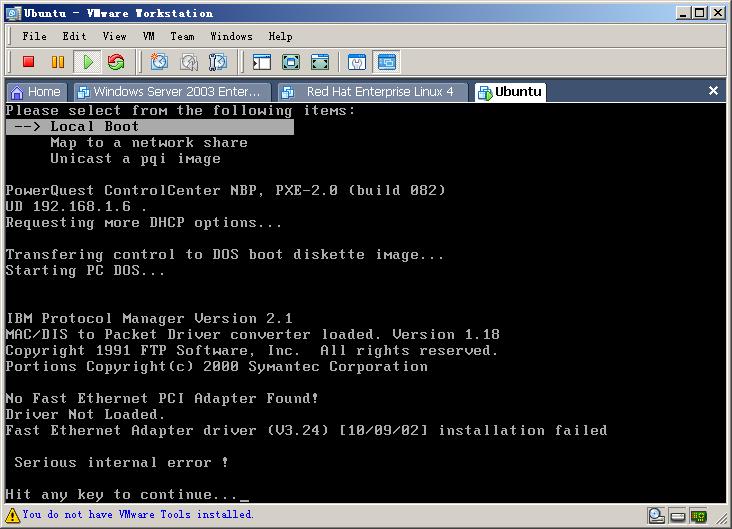732x529 pixels.
Task: Open the File menu
Action: point(35,36)
